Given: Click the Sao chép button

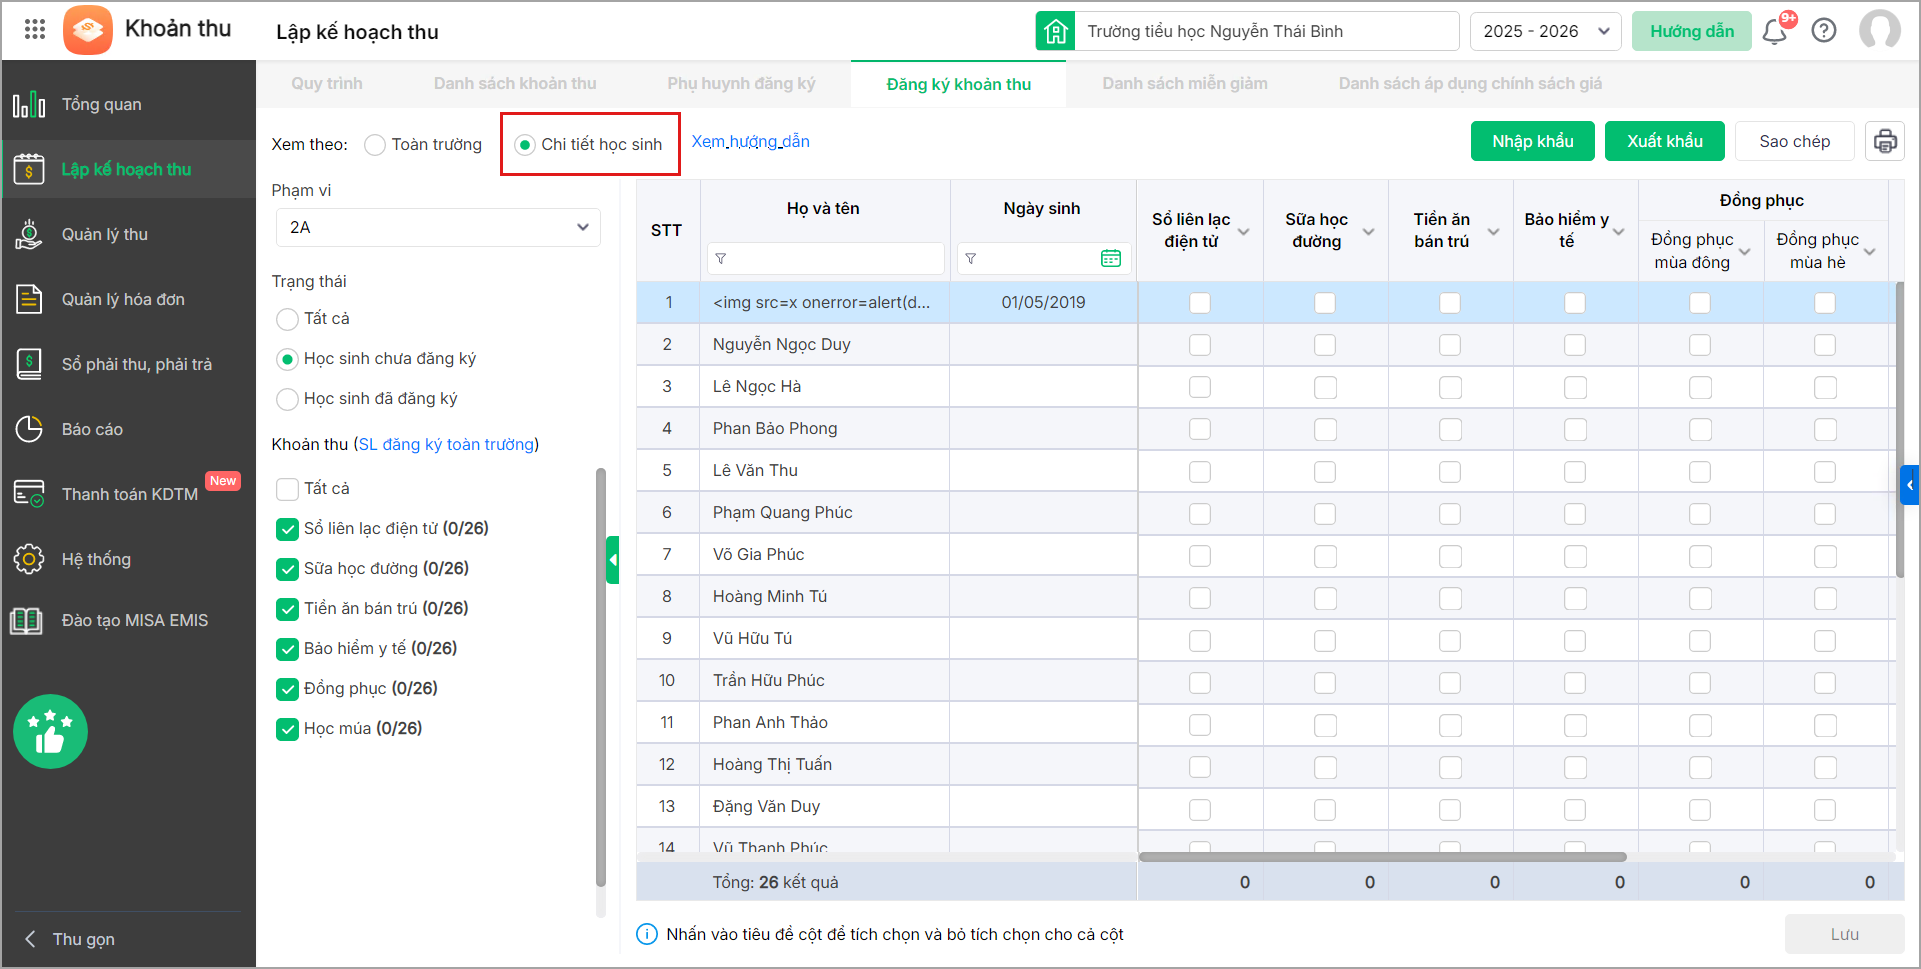Looking at the screenshot, I should click(1795, 141).
